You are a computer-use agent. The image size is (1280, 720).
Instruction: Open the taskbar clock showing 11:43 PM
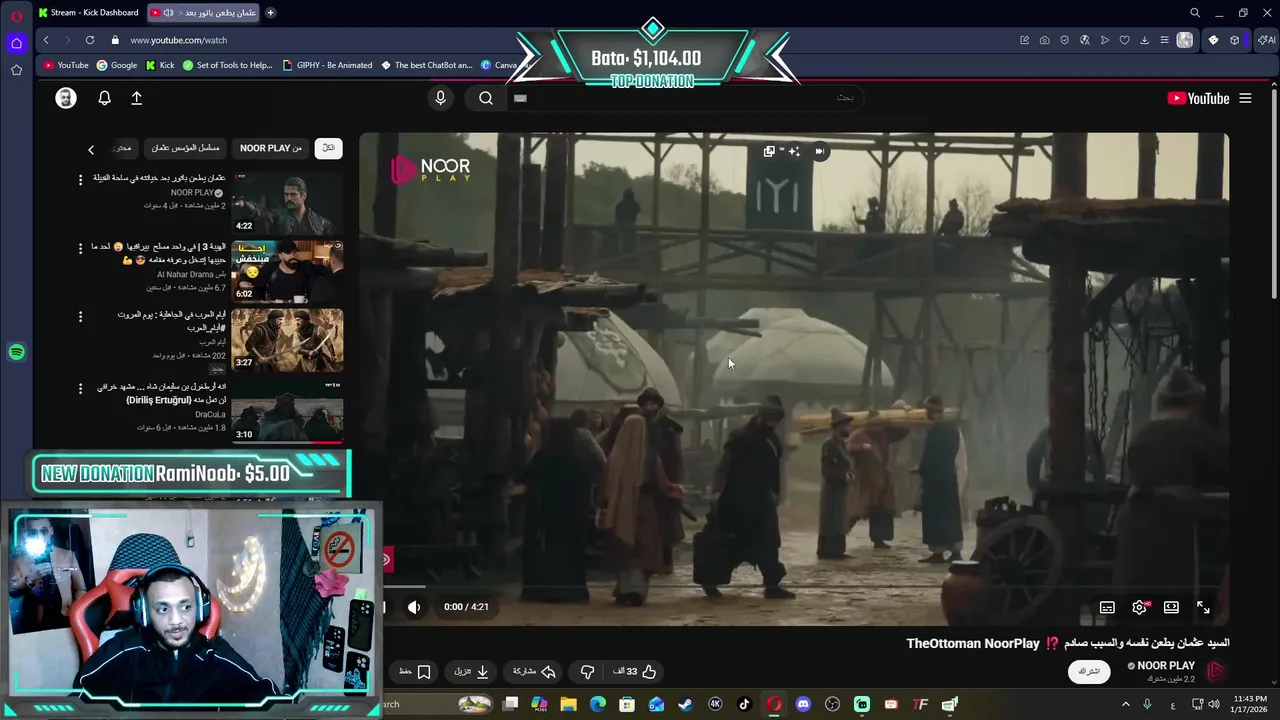click(1250, 704)
